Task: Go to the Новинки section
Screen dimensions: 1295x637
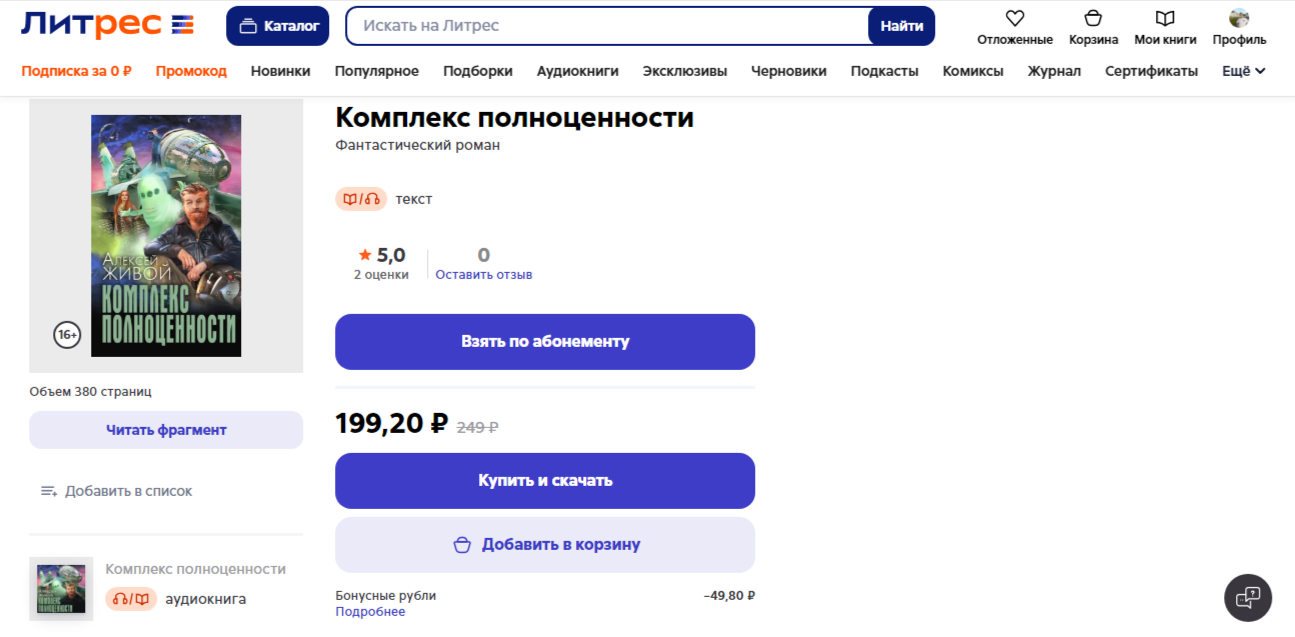Action: 280,71
